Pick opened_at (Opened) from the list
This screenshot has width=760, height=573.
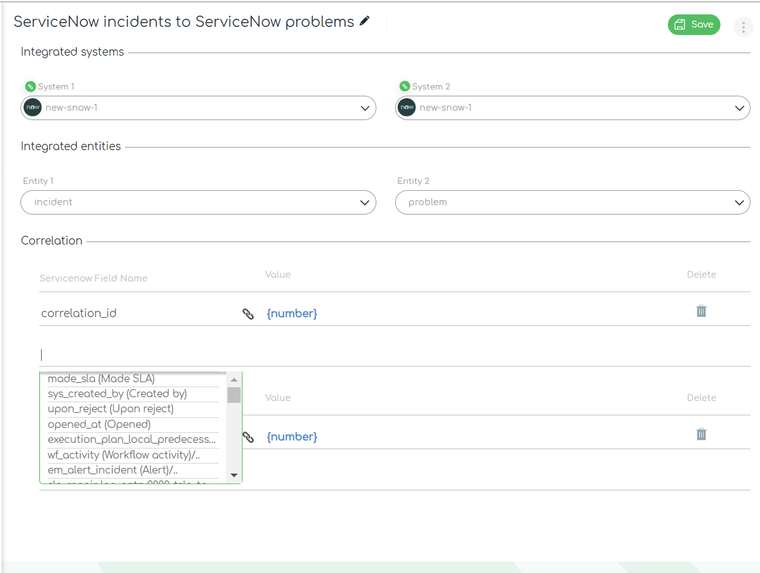click(133, 425)
